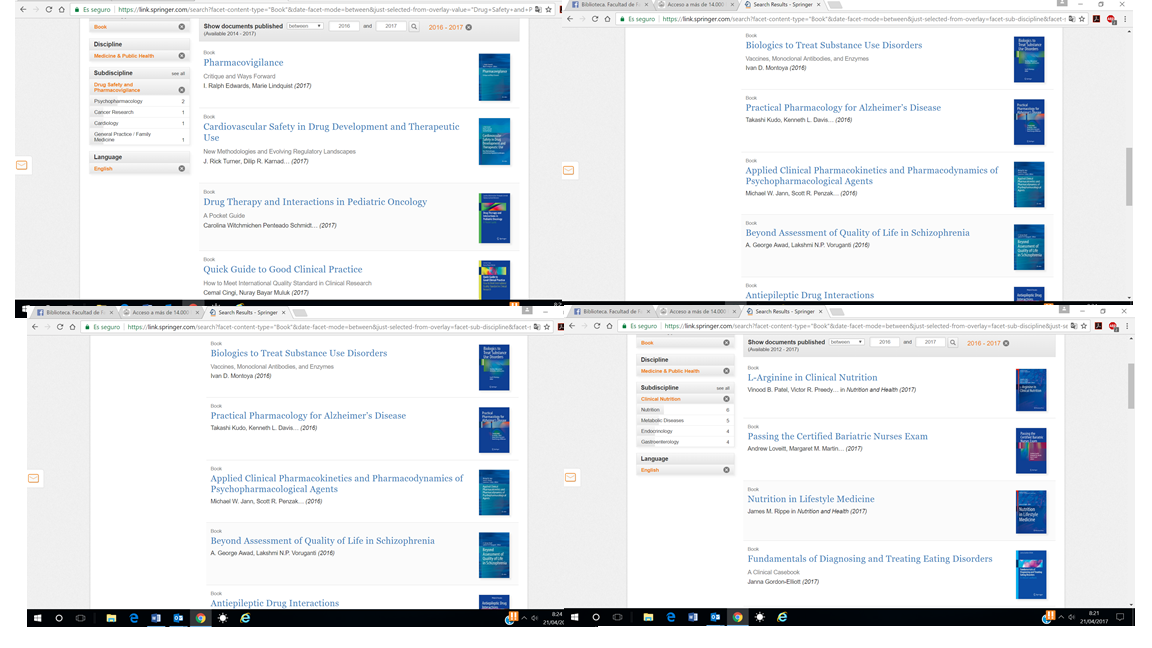
Task: Open feedback envelope icon in bottom-right window
Action: coord(571,478)
